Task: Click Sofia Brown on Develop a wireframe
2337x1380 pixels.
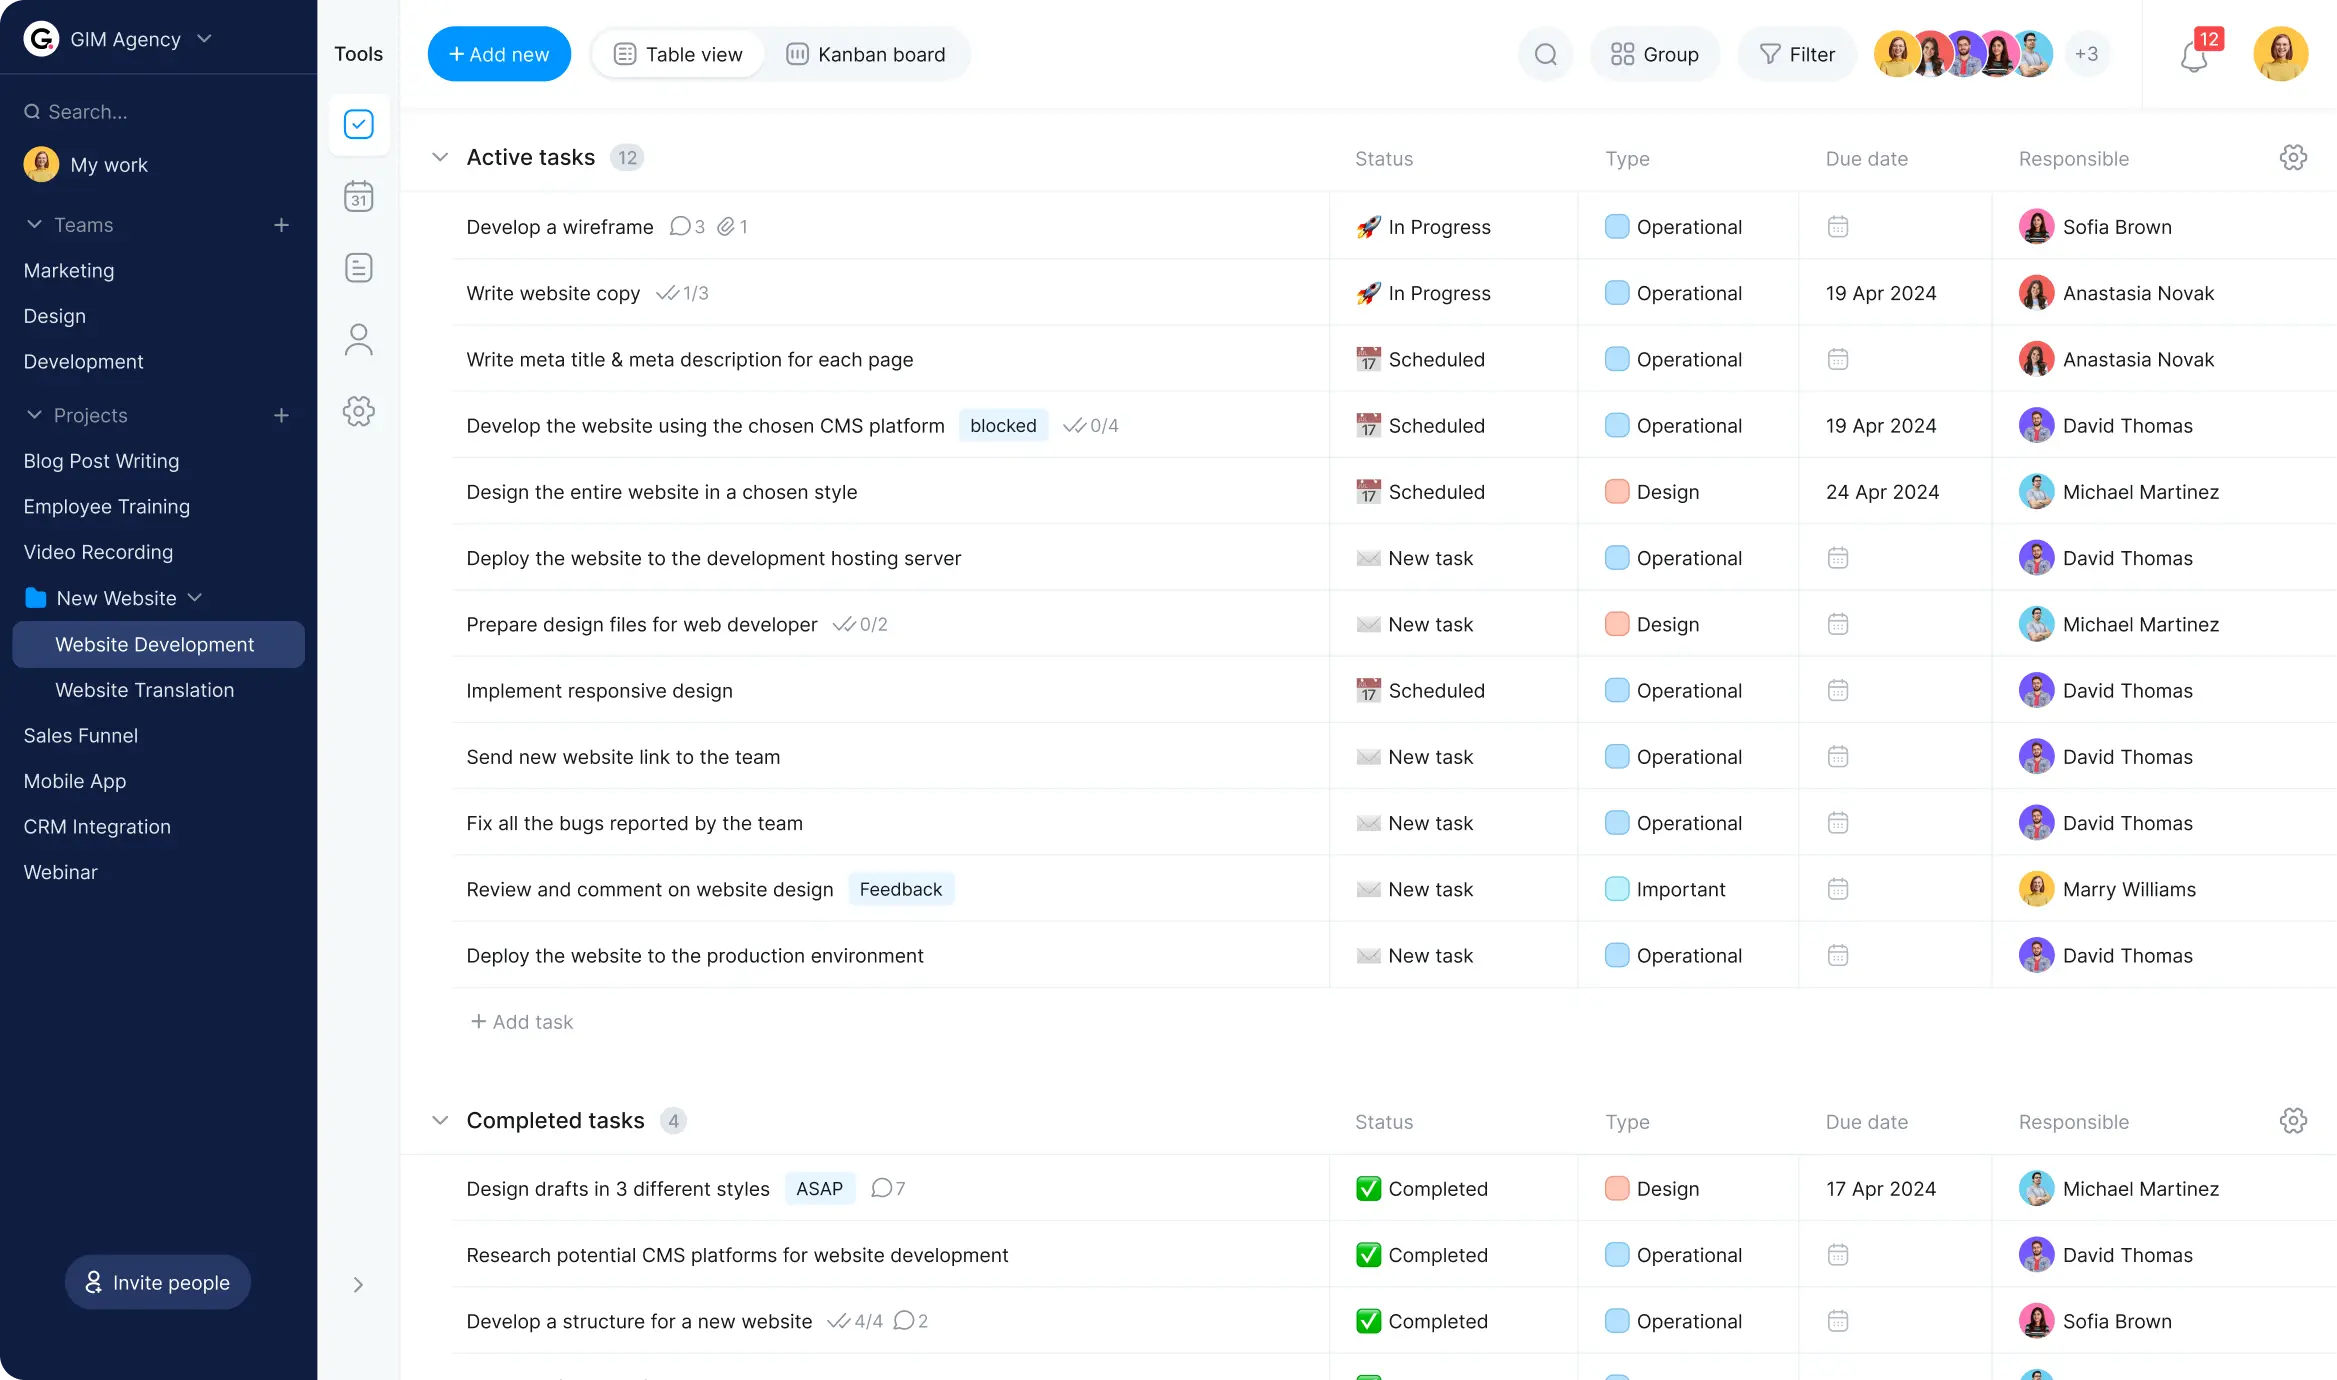Action: coord(2096,227)
